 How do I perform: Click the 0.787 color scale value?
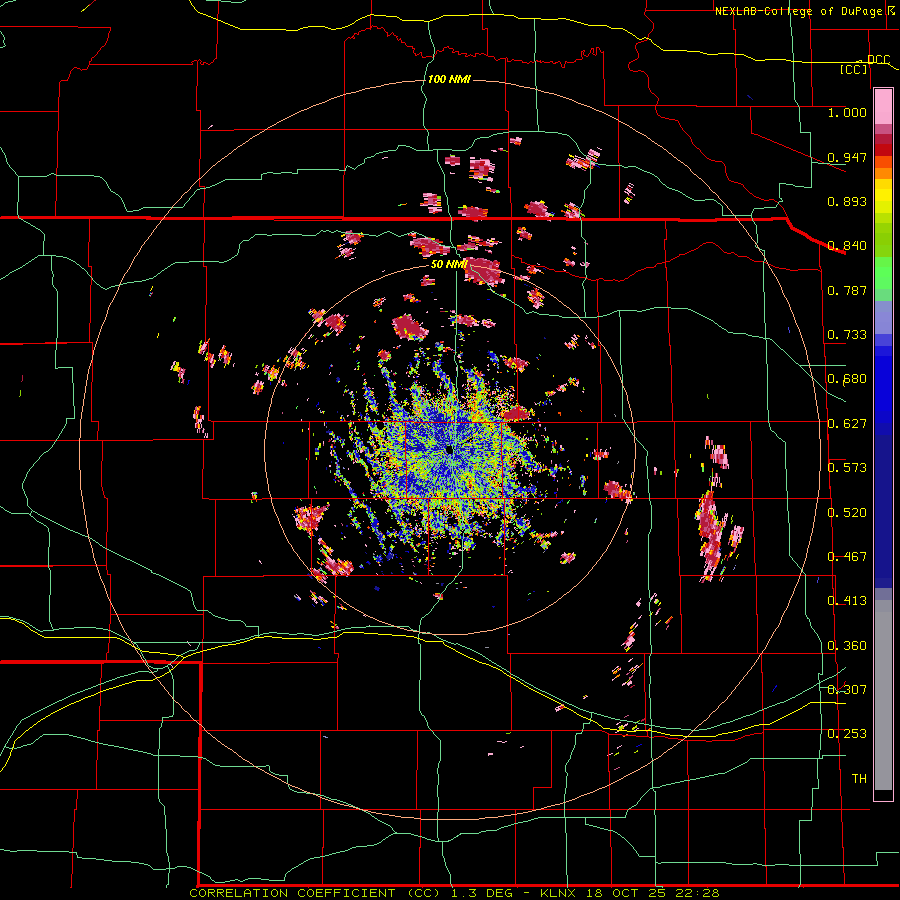847,290
